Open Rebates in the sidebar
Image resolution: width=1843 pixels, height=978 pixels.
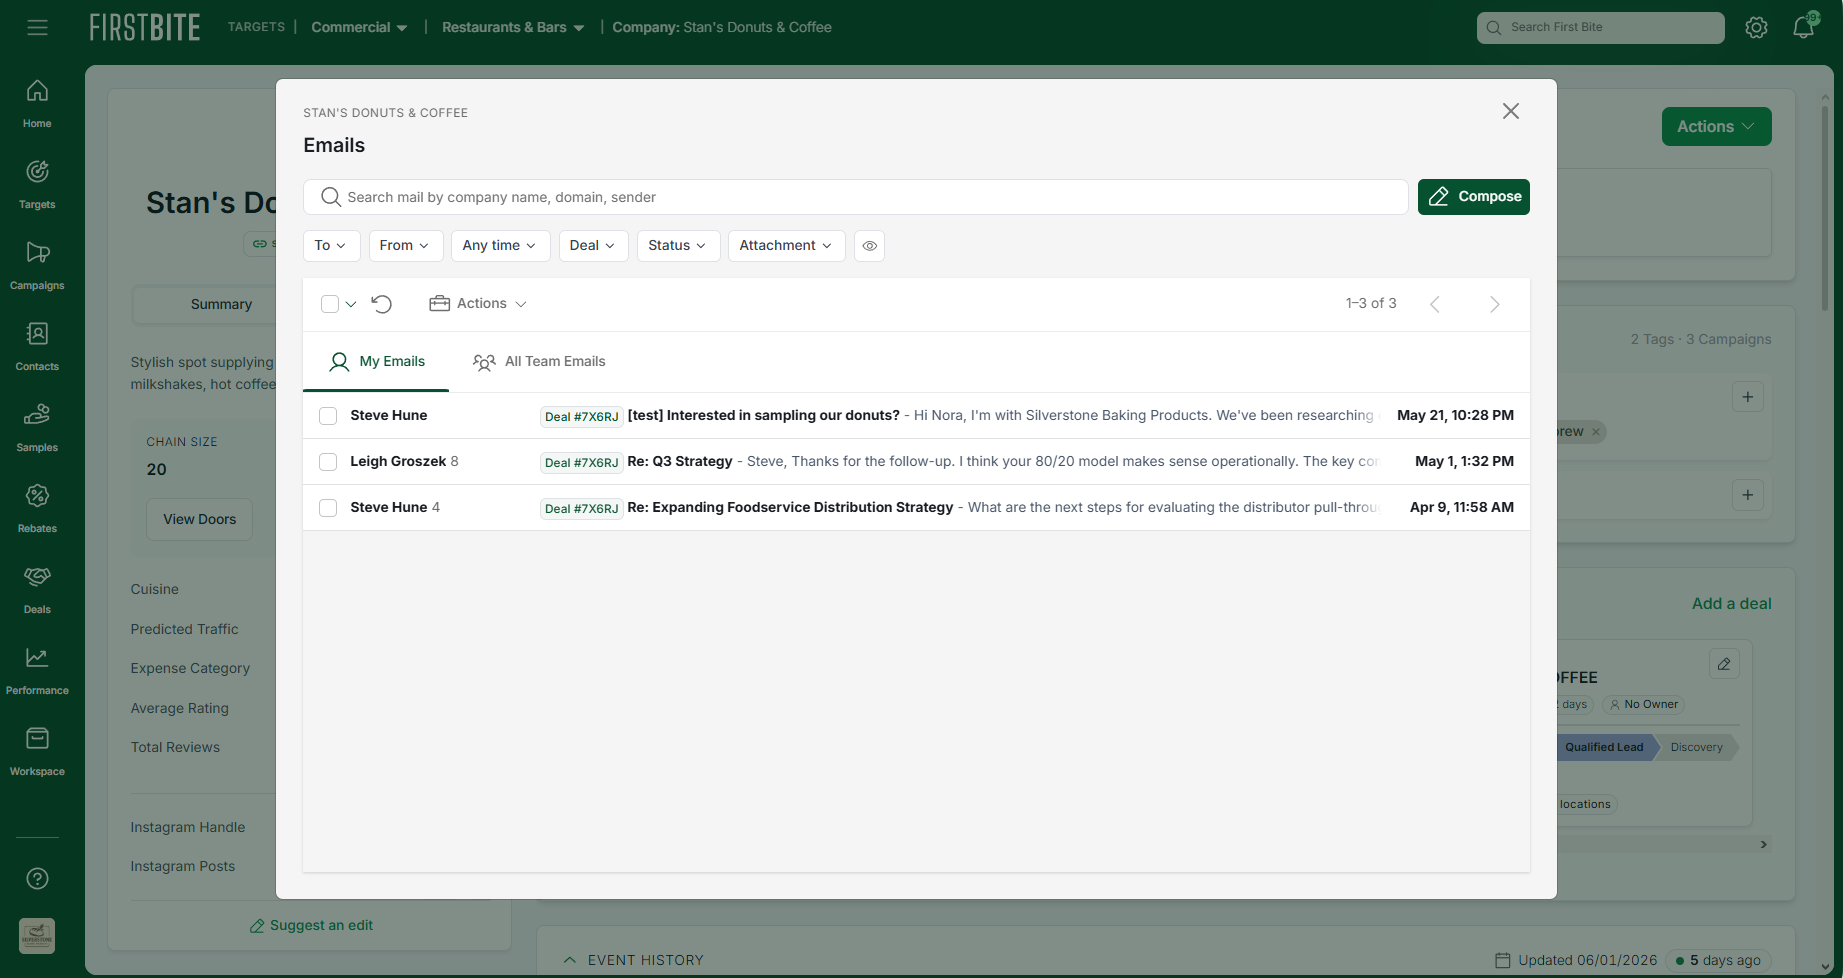click(37, 509)
